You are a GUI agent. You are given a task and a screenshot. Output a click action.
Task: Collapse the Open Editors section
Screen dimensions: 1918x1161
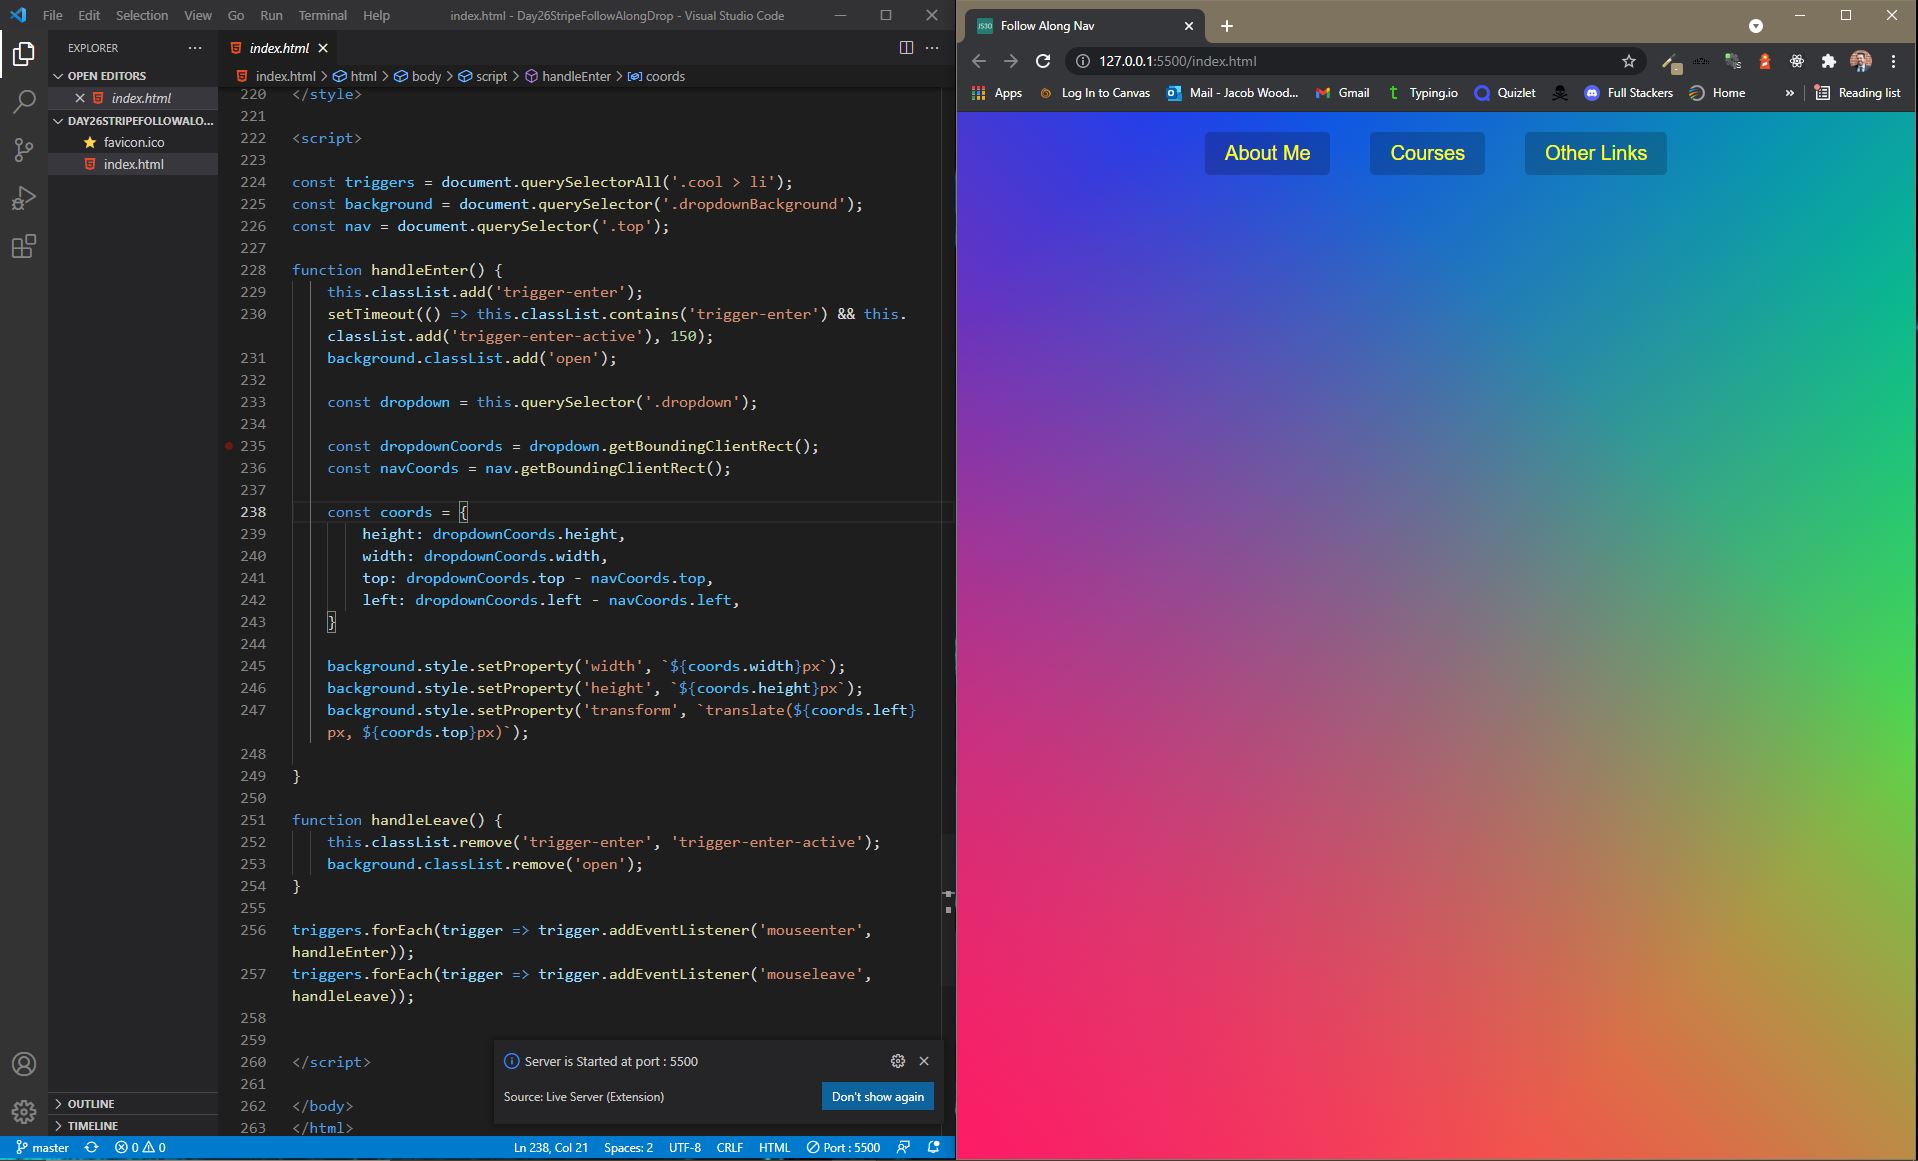click(134, 76)
